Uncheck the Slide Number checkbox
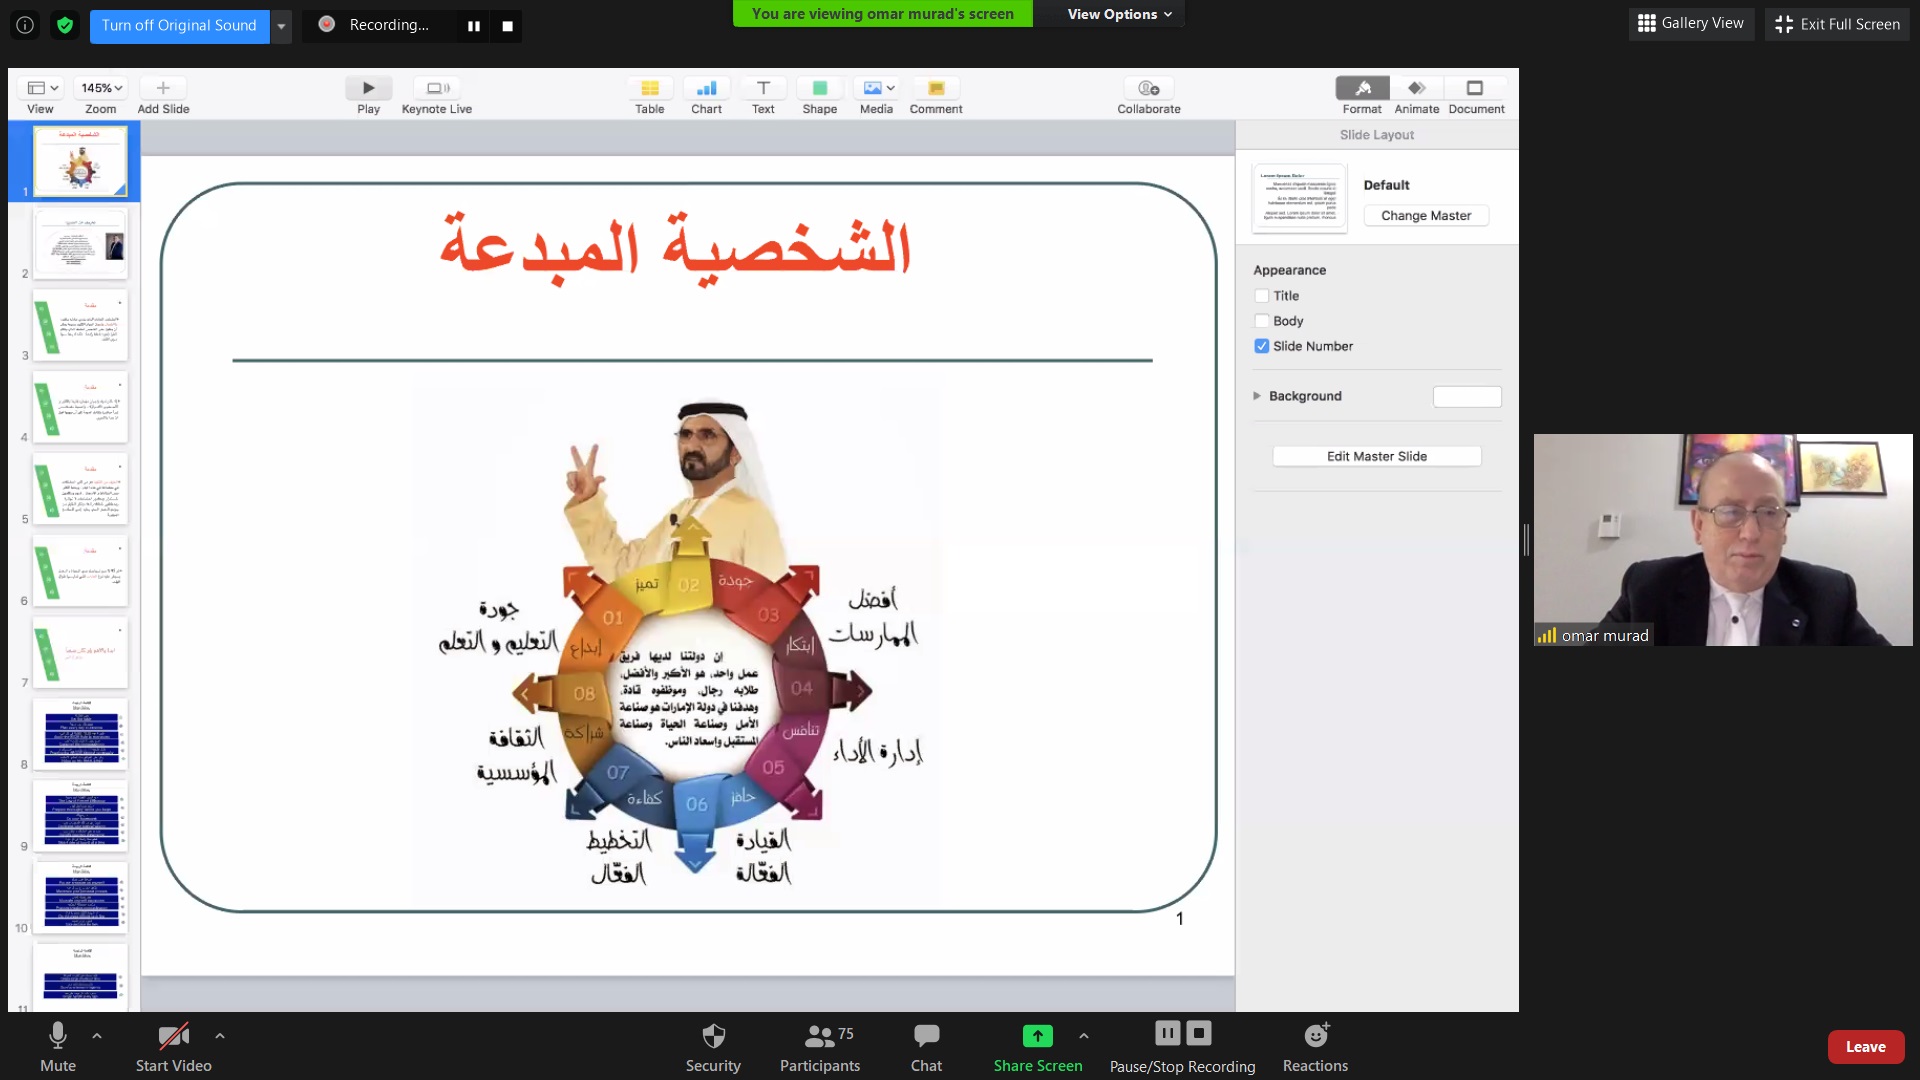1920x1080 pixels. 1262,346
